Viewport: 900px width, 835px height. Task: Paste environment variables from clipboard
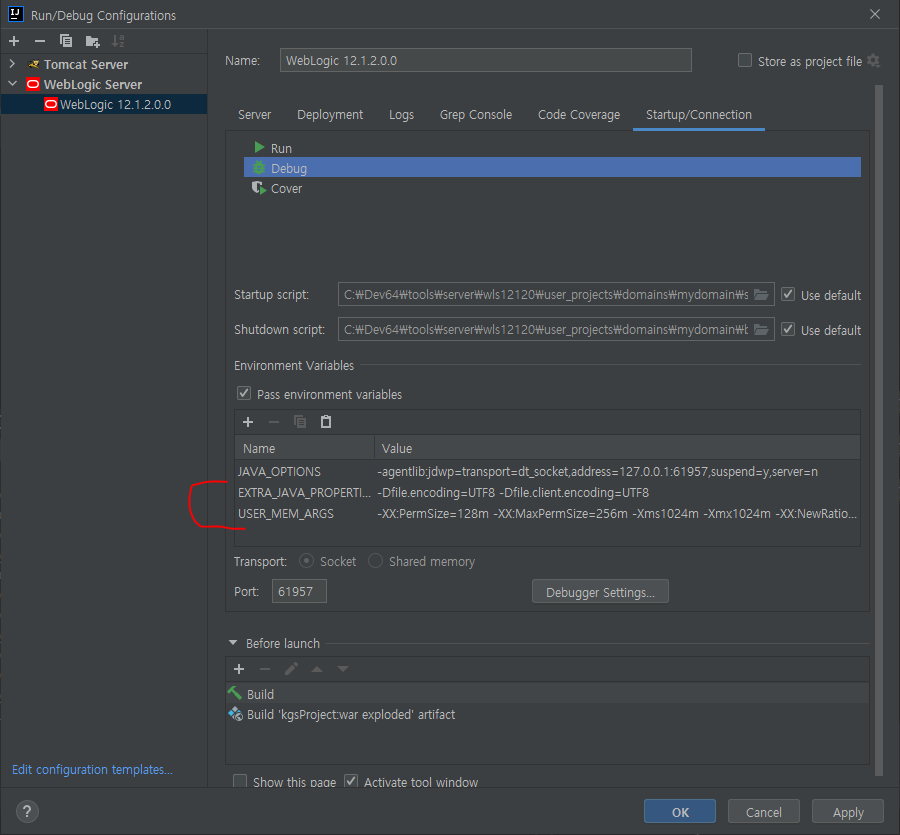[326, 422]
